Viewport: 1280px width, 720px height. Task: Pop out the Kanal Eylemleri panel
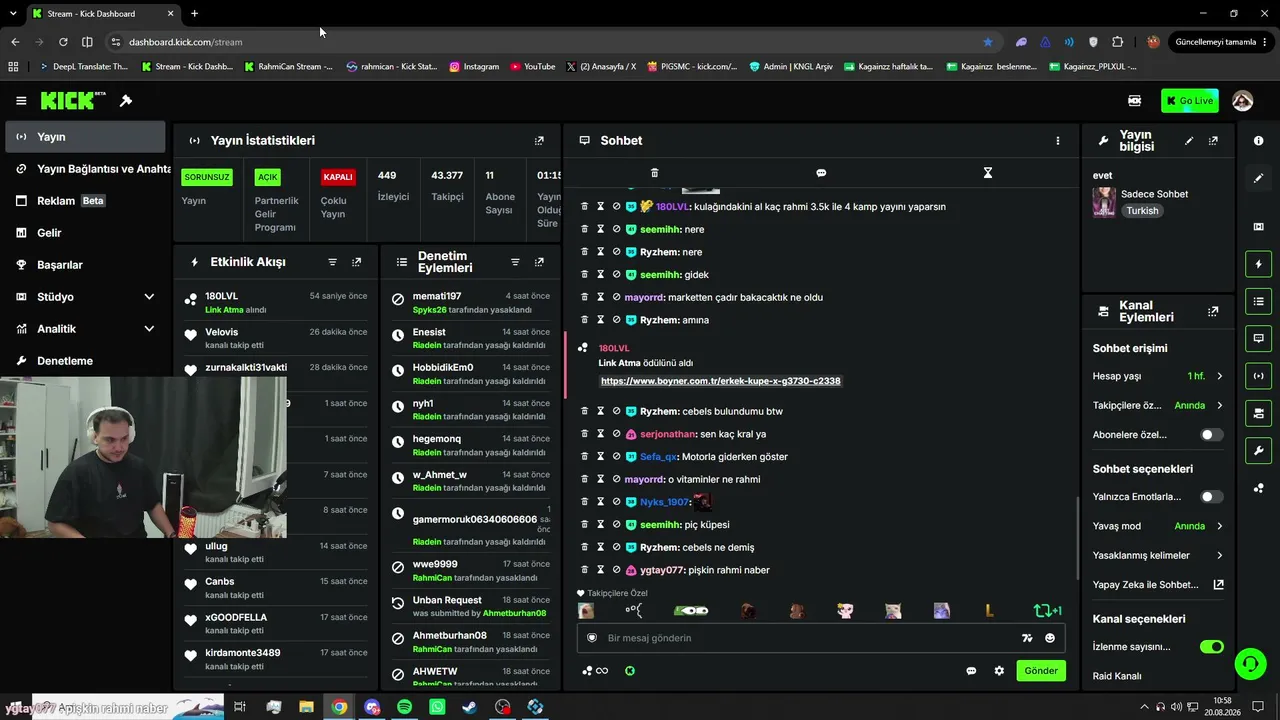tap(1213, 312)
